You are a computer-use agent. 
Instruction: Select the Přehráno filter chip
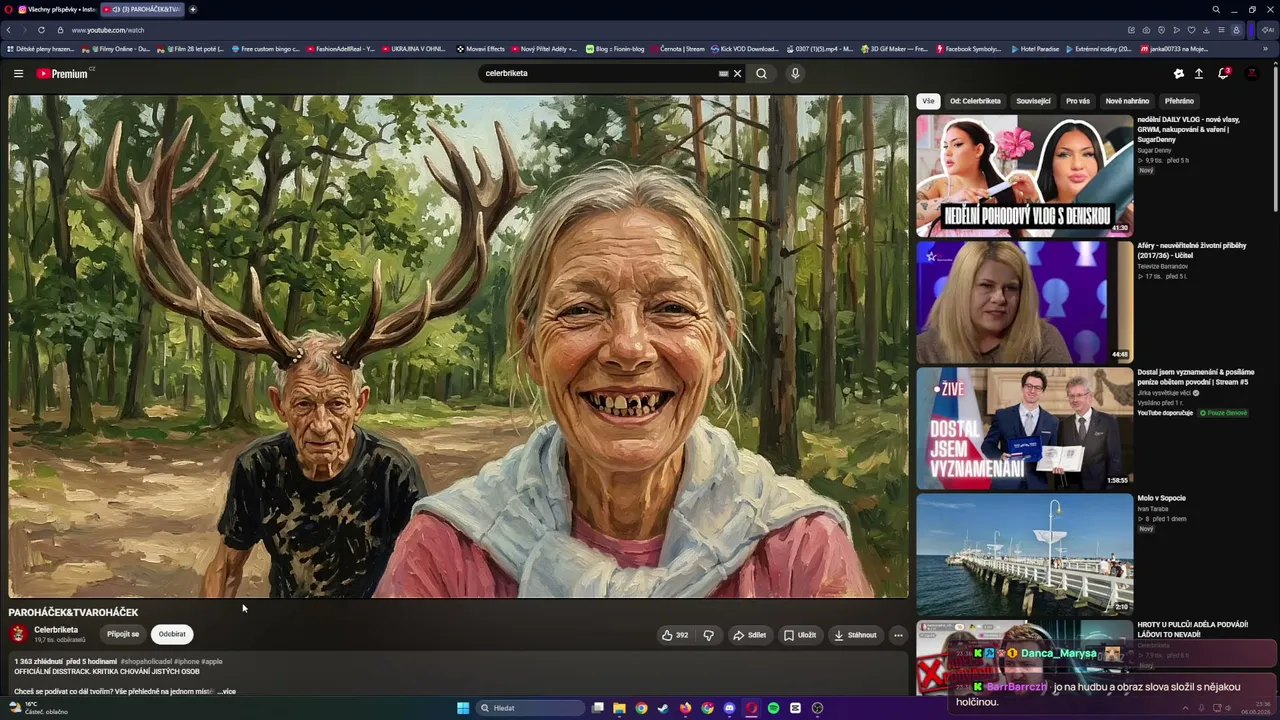coord(1179,101)
